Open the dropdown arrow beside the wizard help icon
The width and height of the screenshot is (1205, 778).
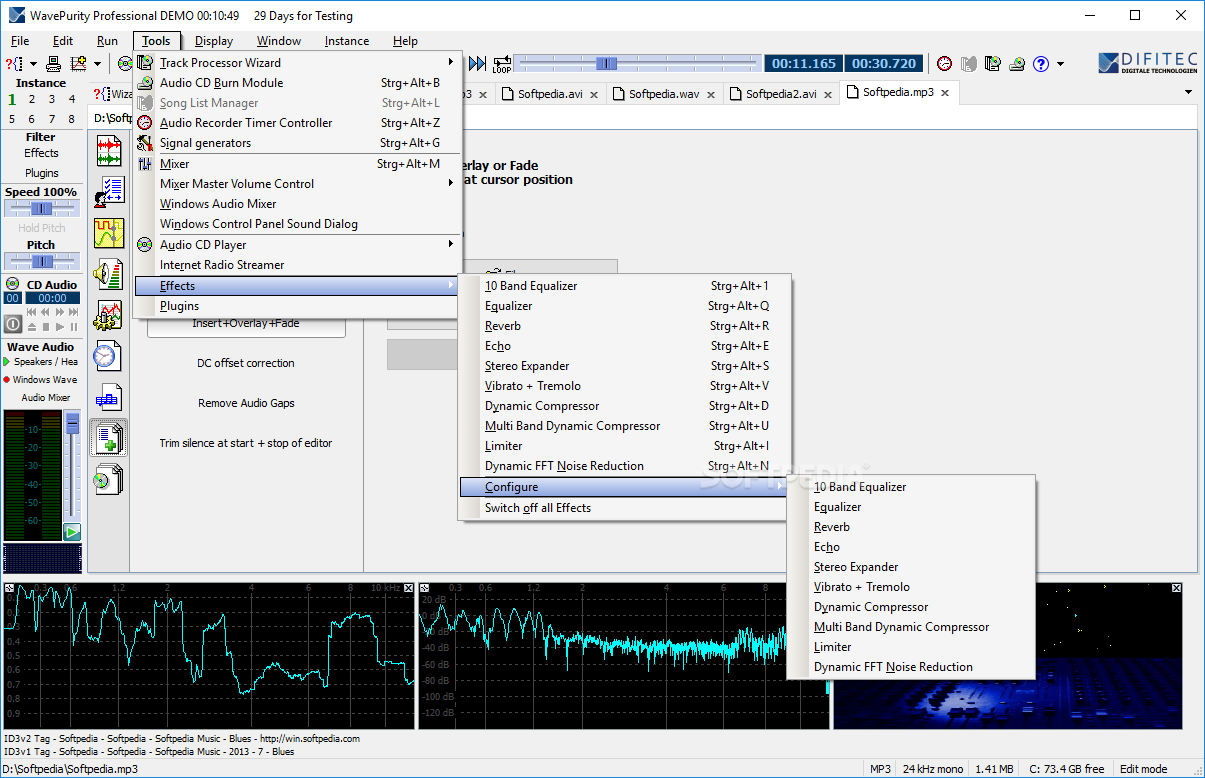pyautogui.click(x=33, y=64)
